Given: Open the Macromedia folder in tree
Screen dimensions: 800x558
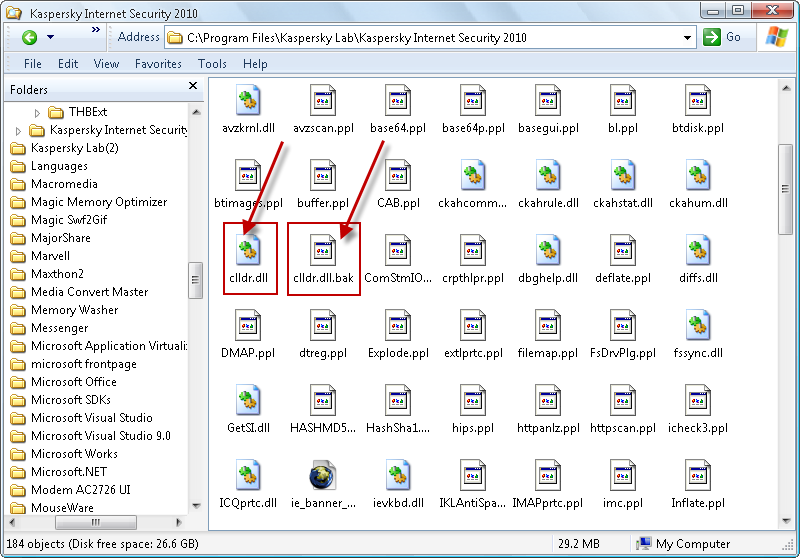Looking at the screenshot, I should tap(54, 184).
